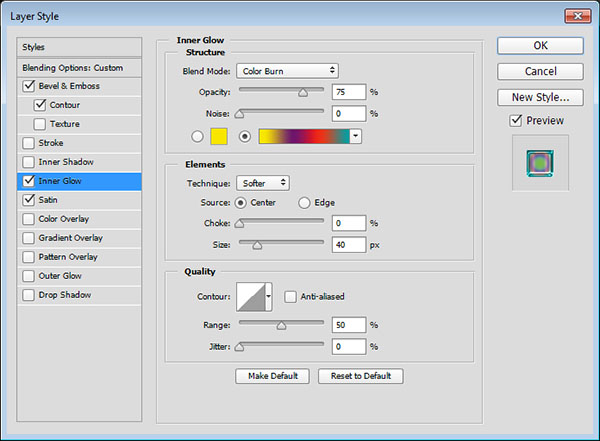Screen dimensions: 600x441
Task: Enable the Anti-aliased checkbox
Action: point(290,296)
